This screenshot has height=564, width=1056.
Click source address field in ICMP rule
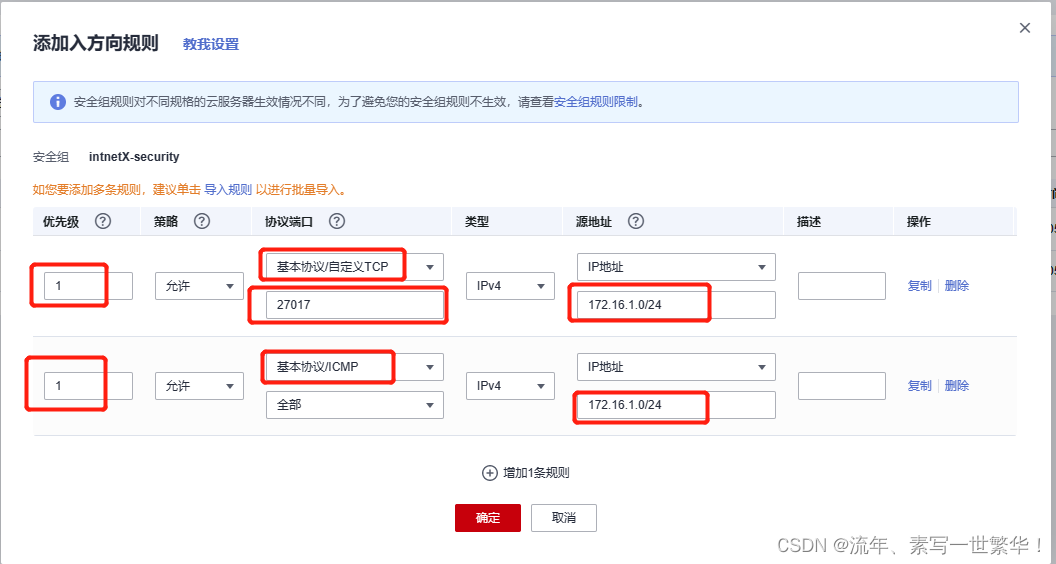point(676,405)
